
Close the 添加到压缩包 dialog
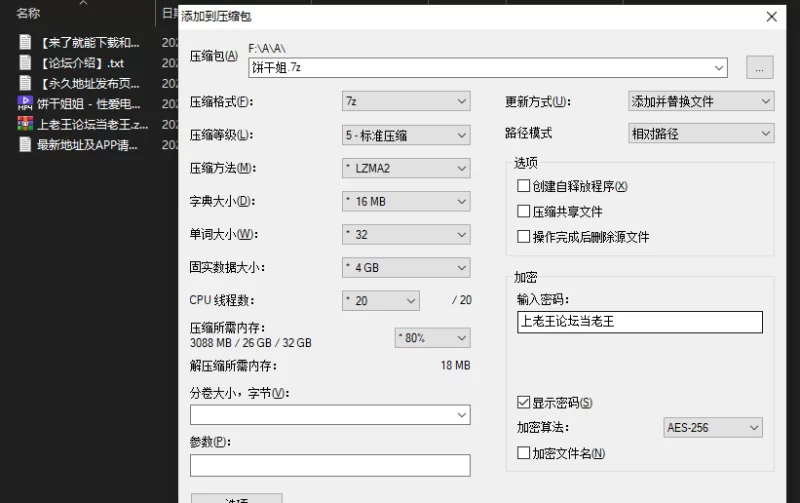coord(771,17)
